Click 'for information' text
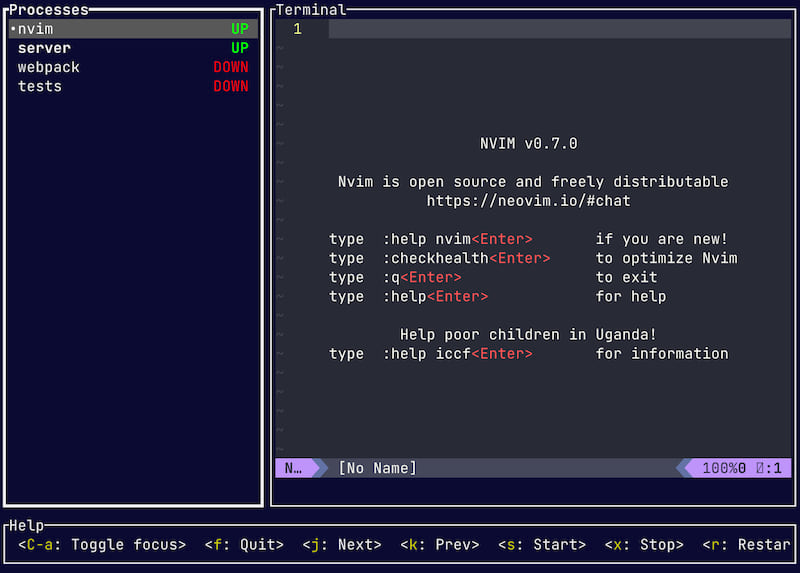 point(662,354)
